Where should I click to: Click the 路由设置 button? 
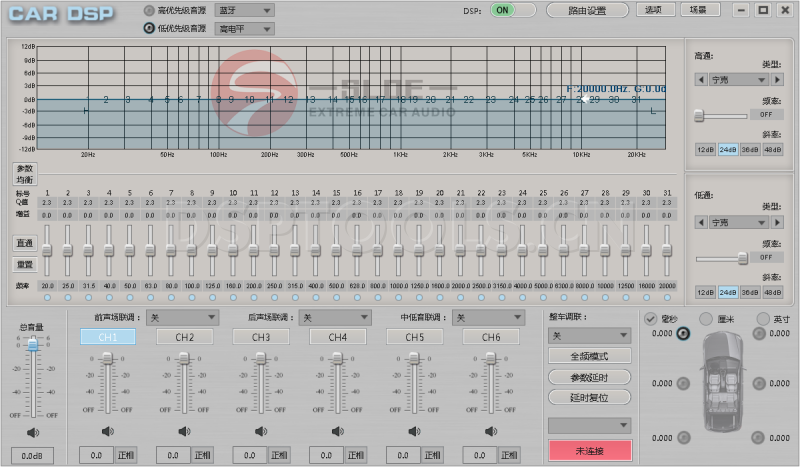pos(588,10)
